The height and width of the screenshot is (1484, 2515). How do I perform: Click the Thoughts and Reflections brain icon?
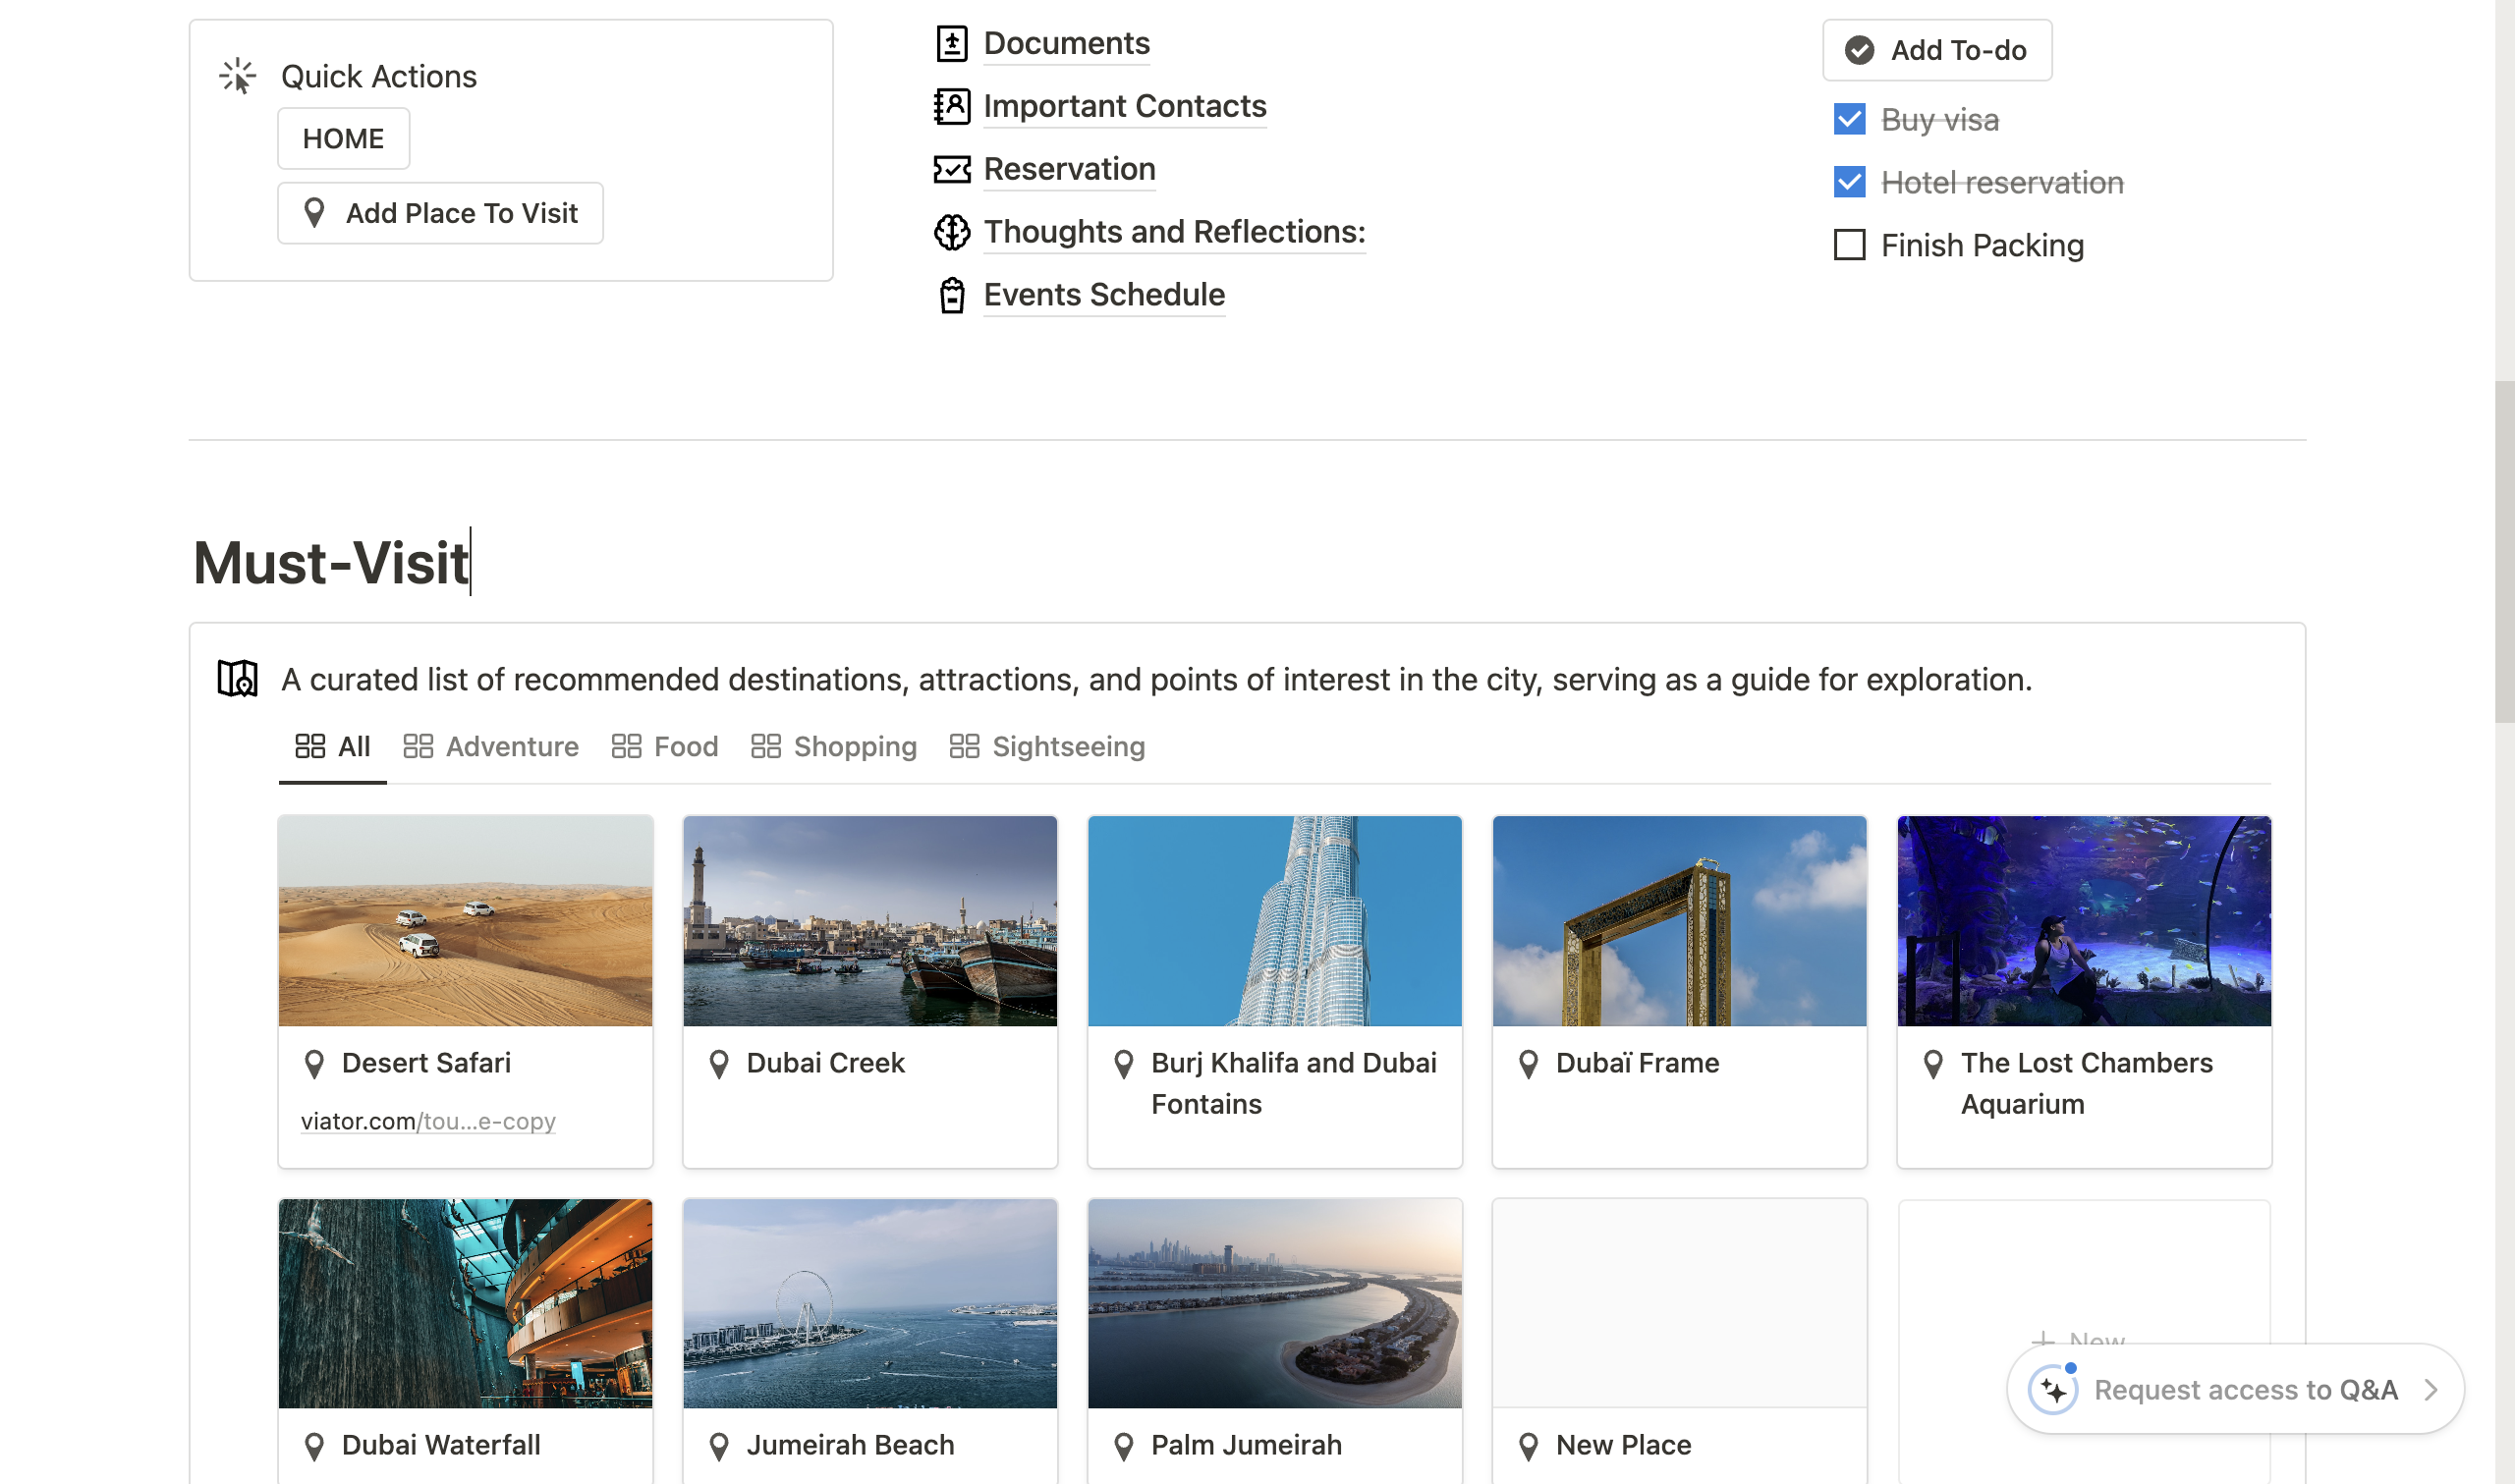(x=951, y=232)
